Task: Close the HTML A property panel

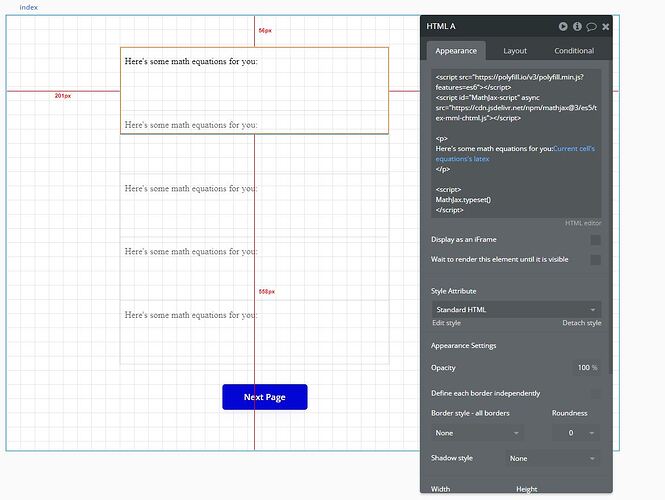Action: pyautogui.click(x=606, y=27)
